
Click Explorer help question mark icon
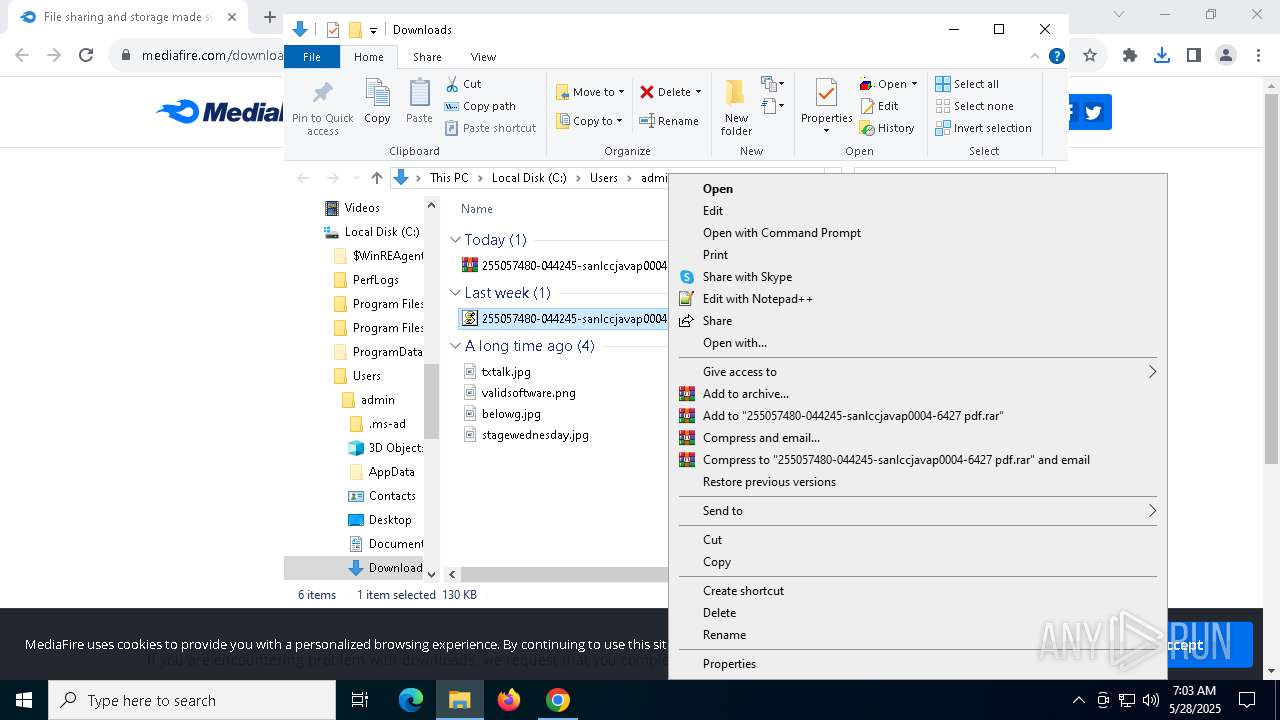click(1056, 57)
